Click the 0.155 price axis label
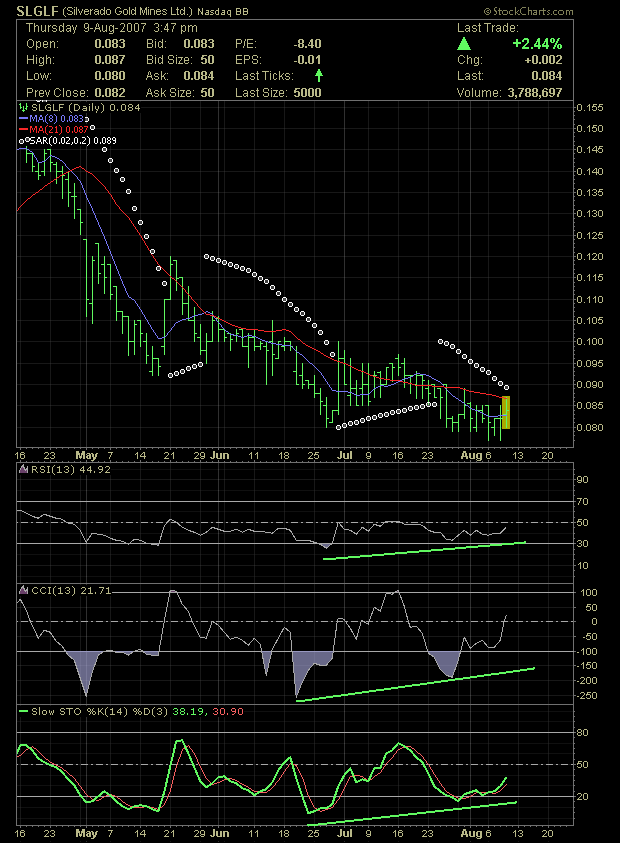 click(x=590, y=108)
